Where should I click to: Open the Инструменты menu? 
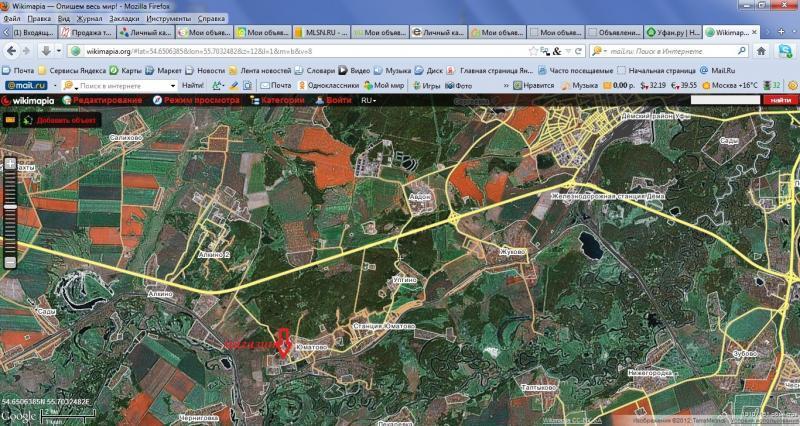[168, 18]
